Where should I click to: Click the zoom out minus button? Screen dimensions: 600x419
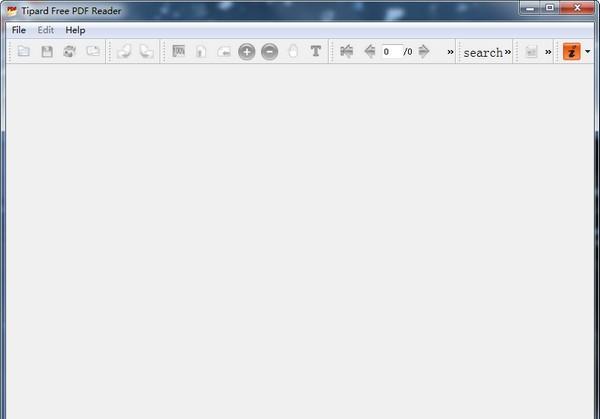tap(270, 51)
